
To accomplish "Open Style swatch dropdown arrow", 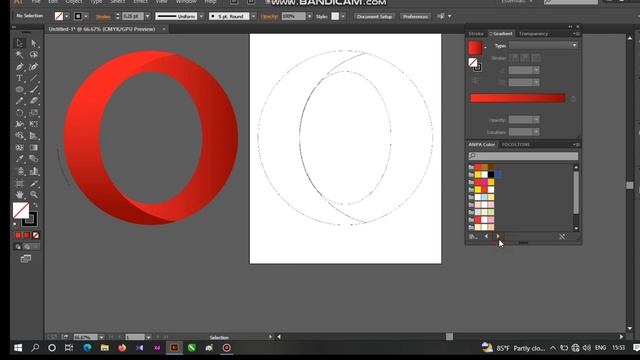I will point(343,16).
